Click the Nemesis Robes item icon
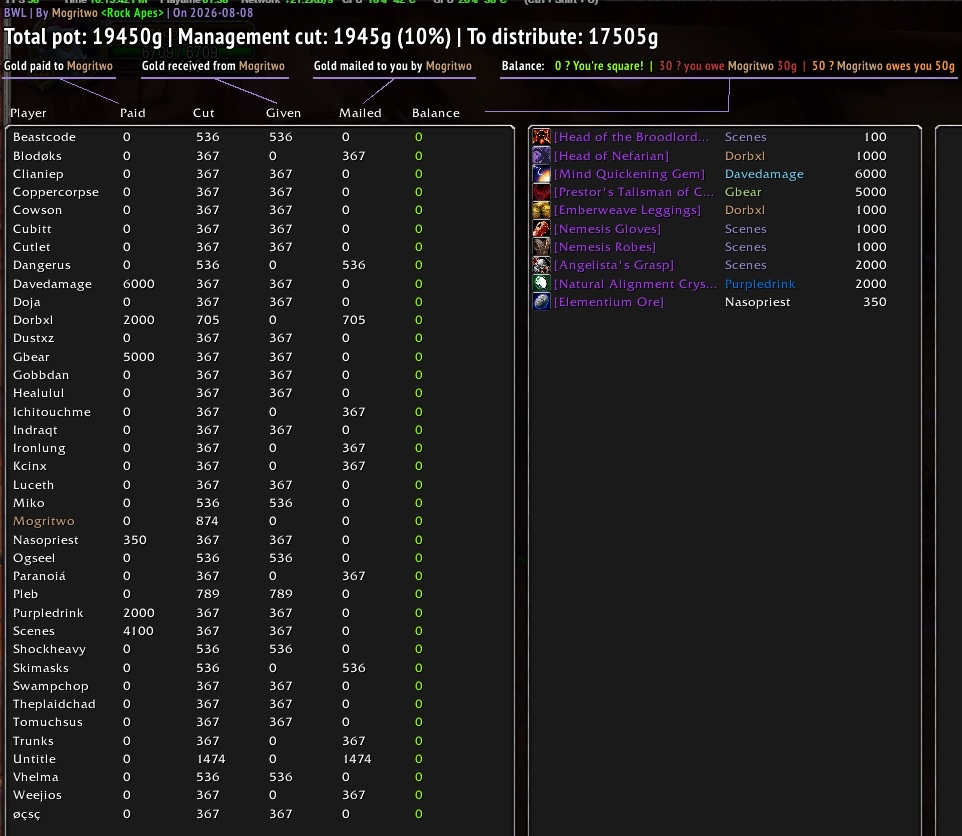Viewport: 962px width, 836px height. (541, 247)
